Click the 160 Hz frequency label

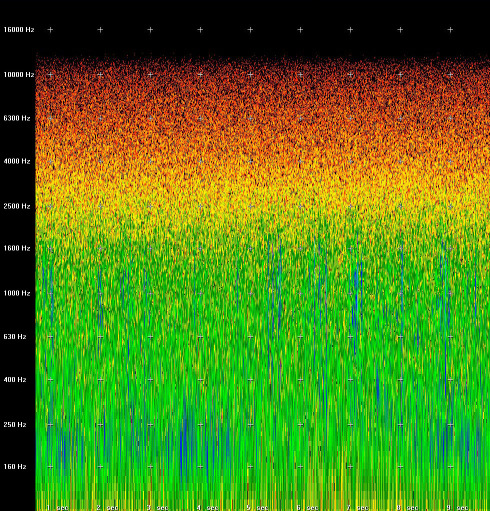[15, 467]
